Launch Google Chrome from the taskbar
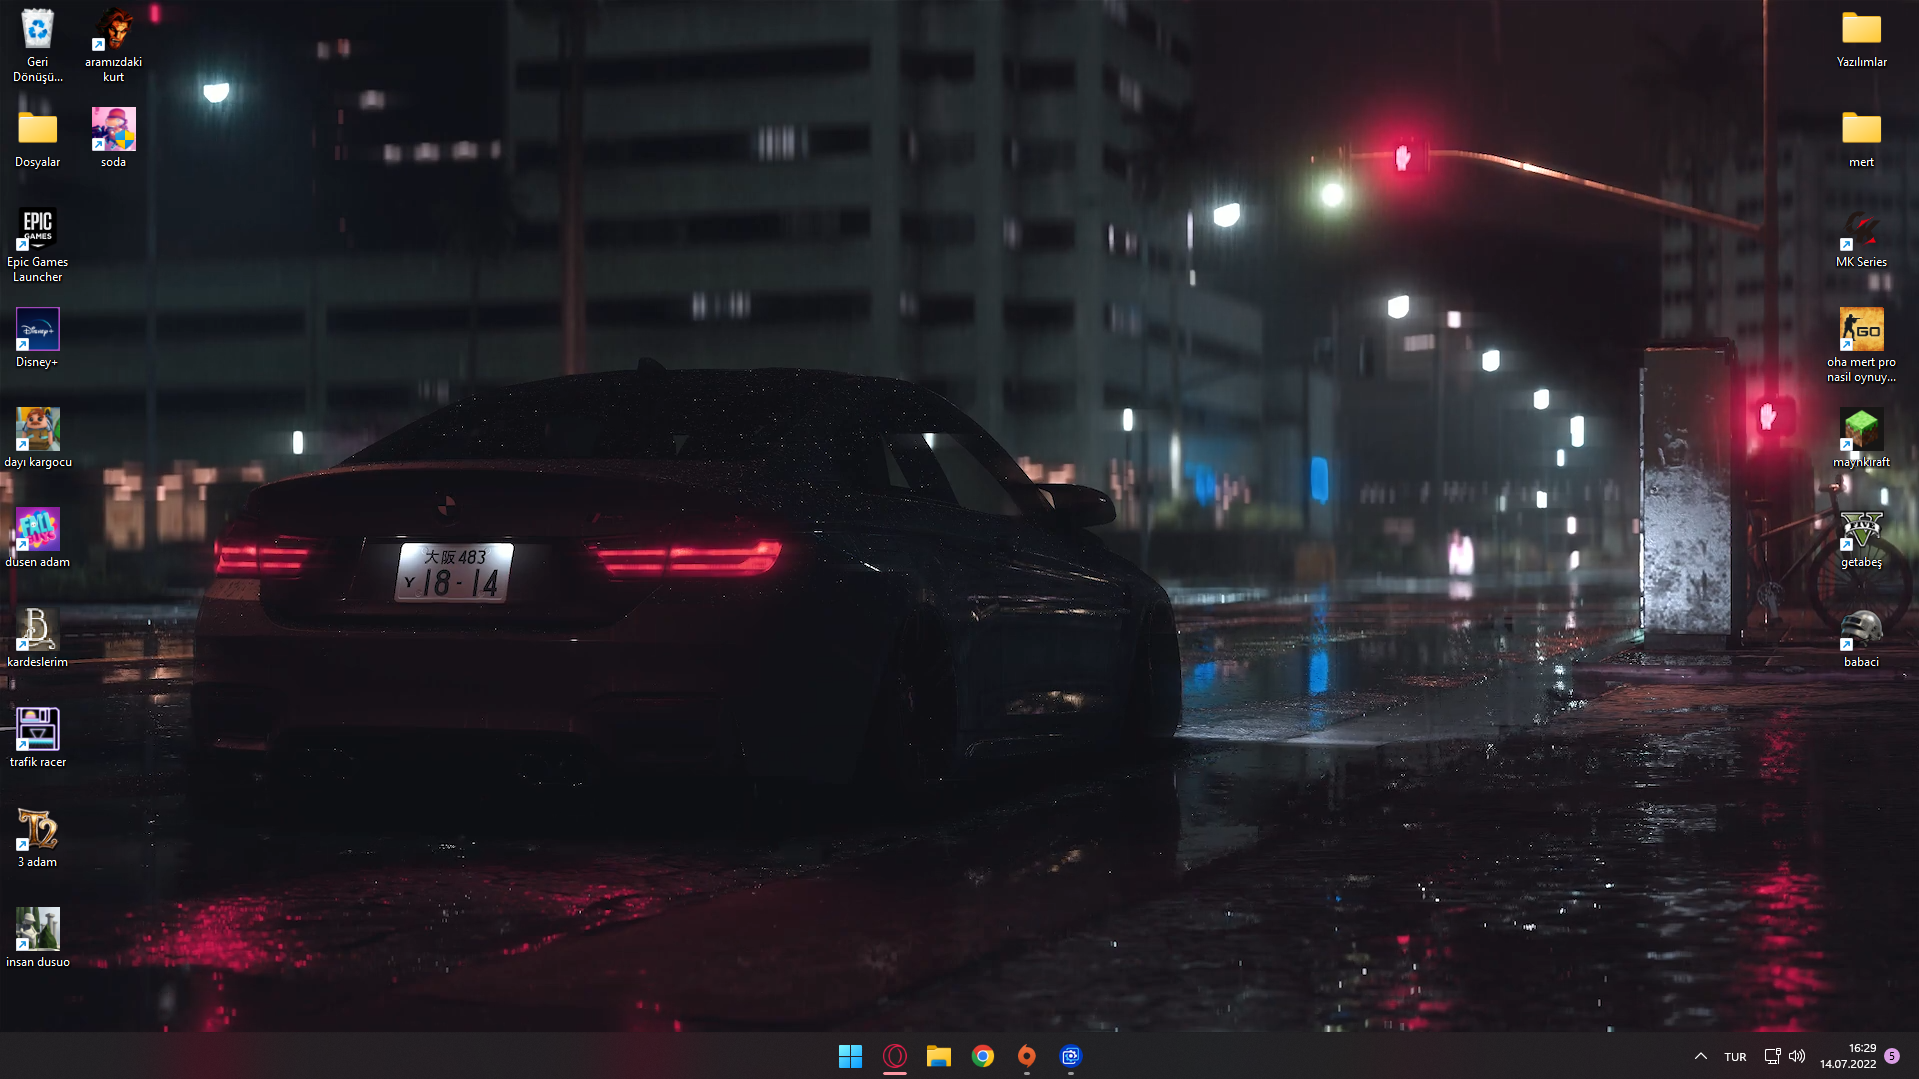The width and height of the screenshot is (1919, 1079). point(982,1056)
